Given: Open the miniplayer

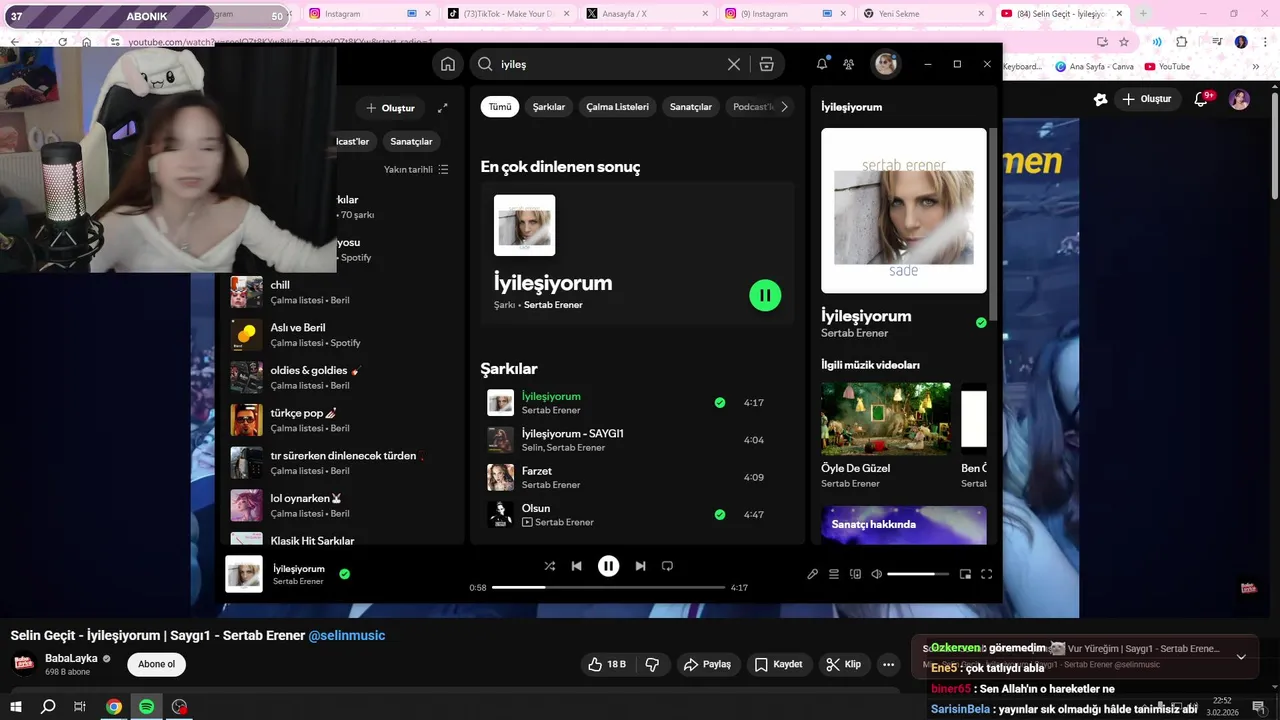Looking at the screenshot, I should pyautogui.click(x=965, y=574).
